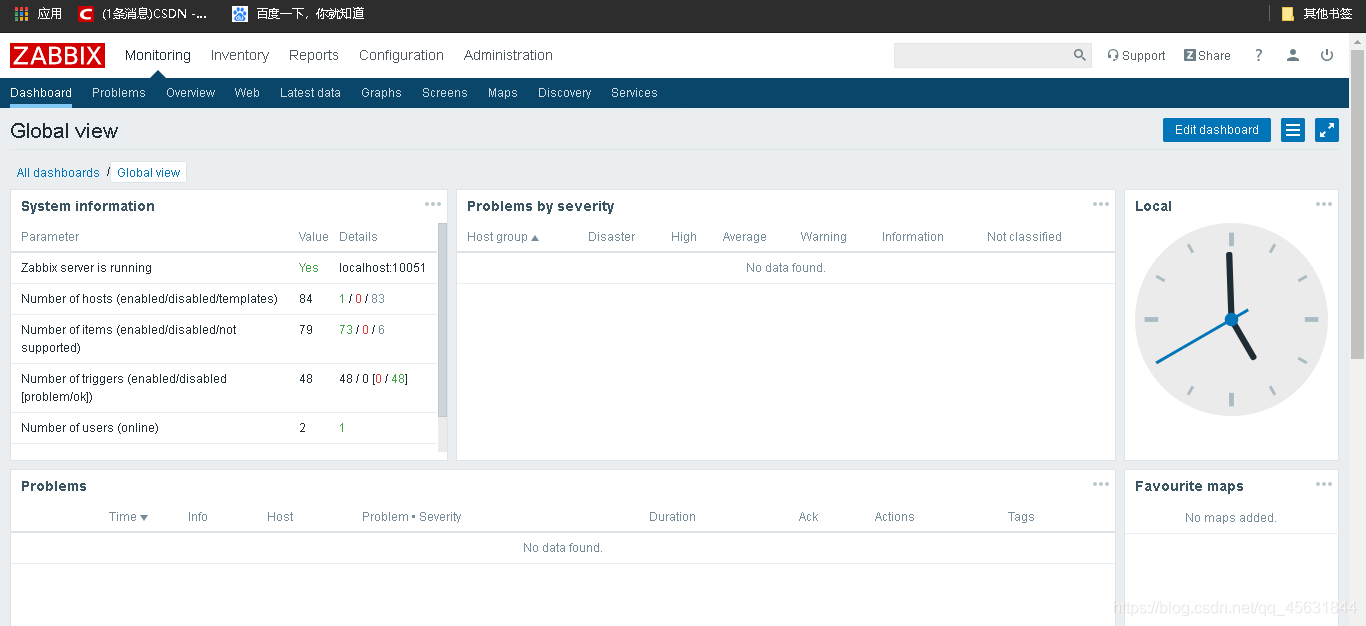
Task: Open Problems widget menu dots
Action: pos(1101,484)
